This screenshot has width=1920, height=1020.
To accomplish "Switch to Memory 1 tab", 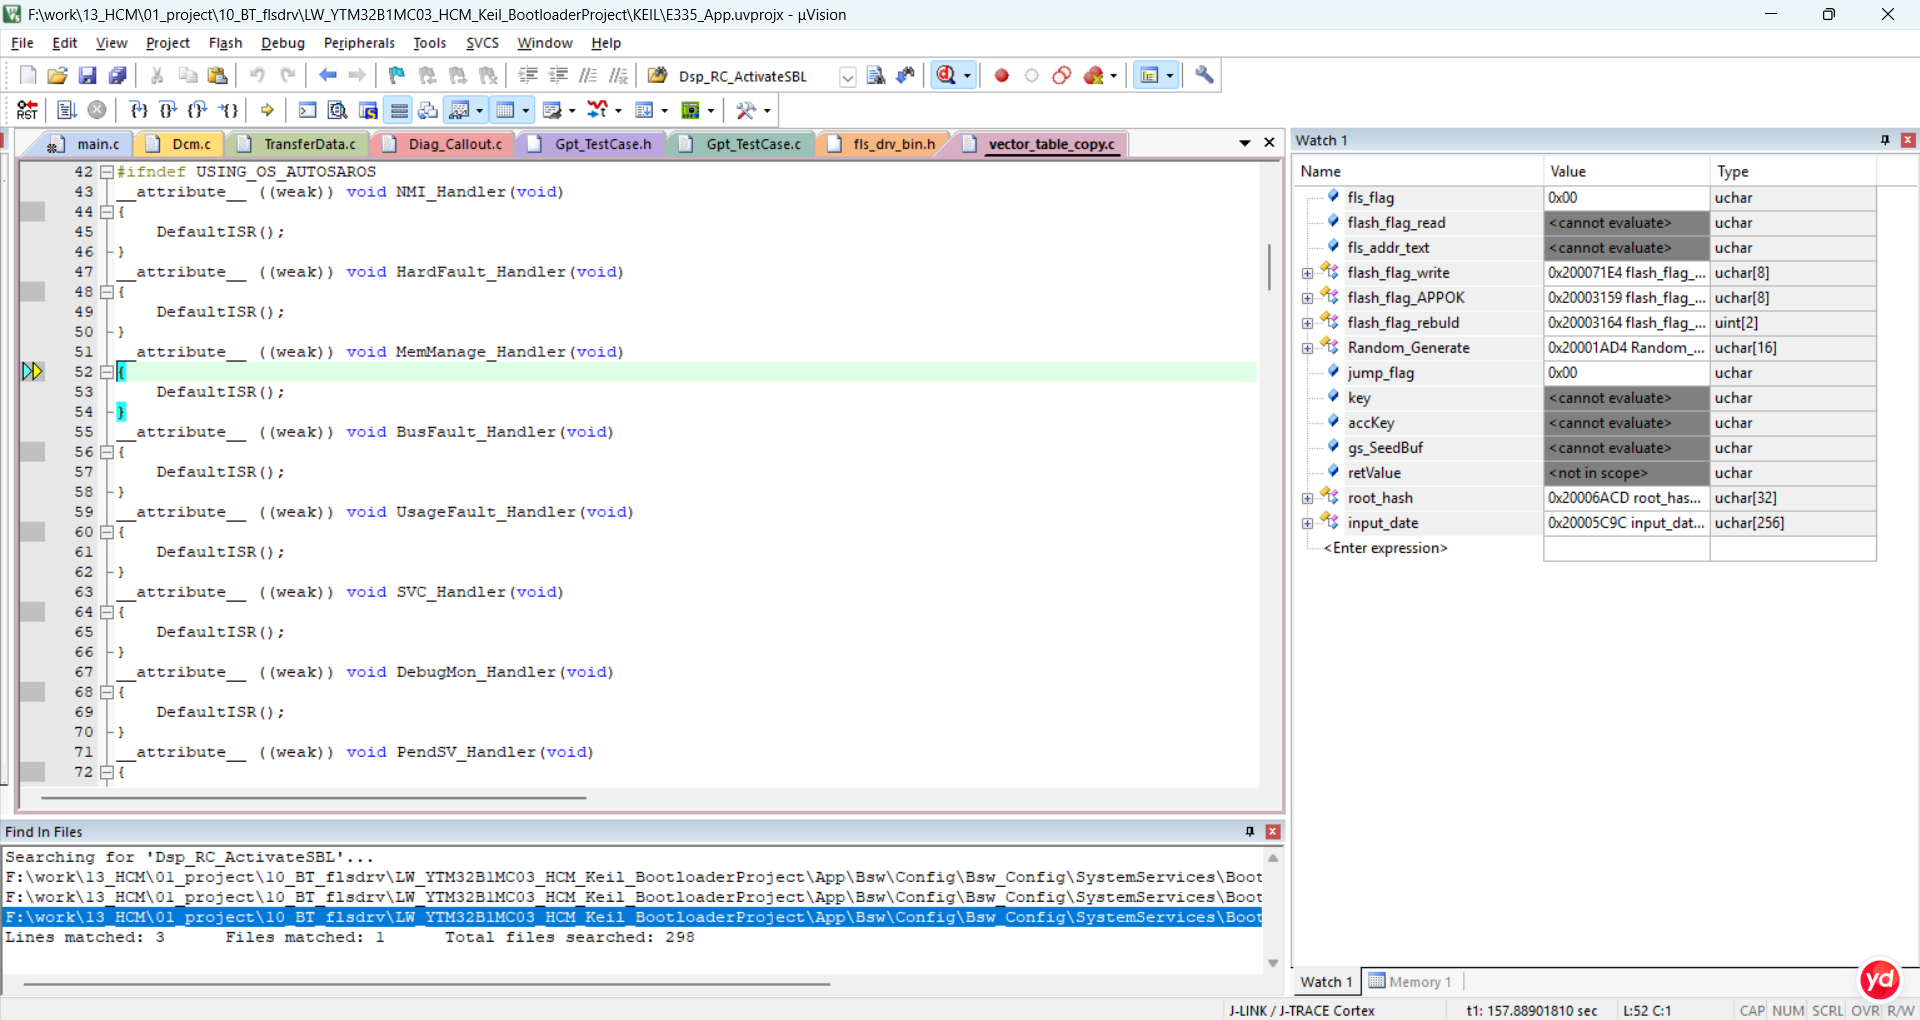I will (x=1410, y=982).
